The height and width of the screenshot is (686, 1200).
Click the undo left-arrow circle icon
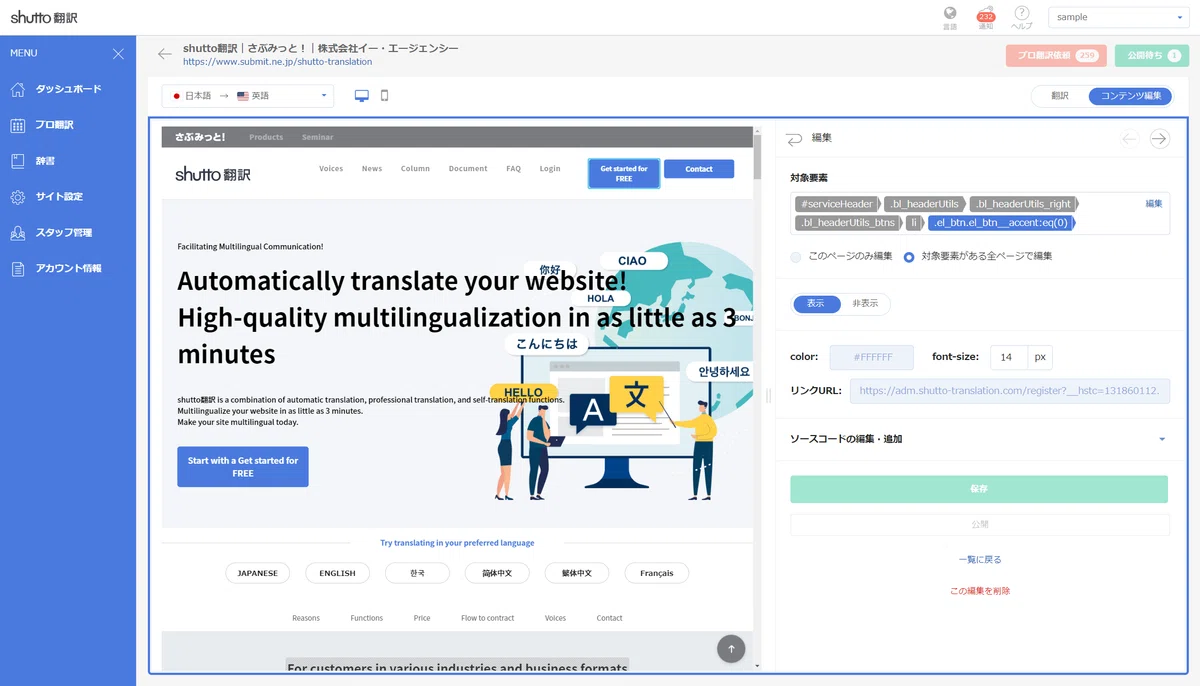point(1130,139)
